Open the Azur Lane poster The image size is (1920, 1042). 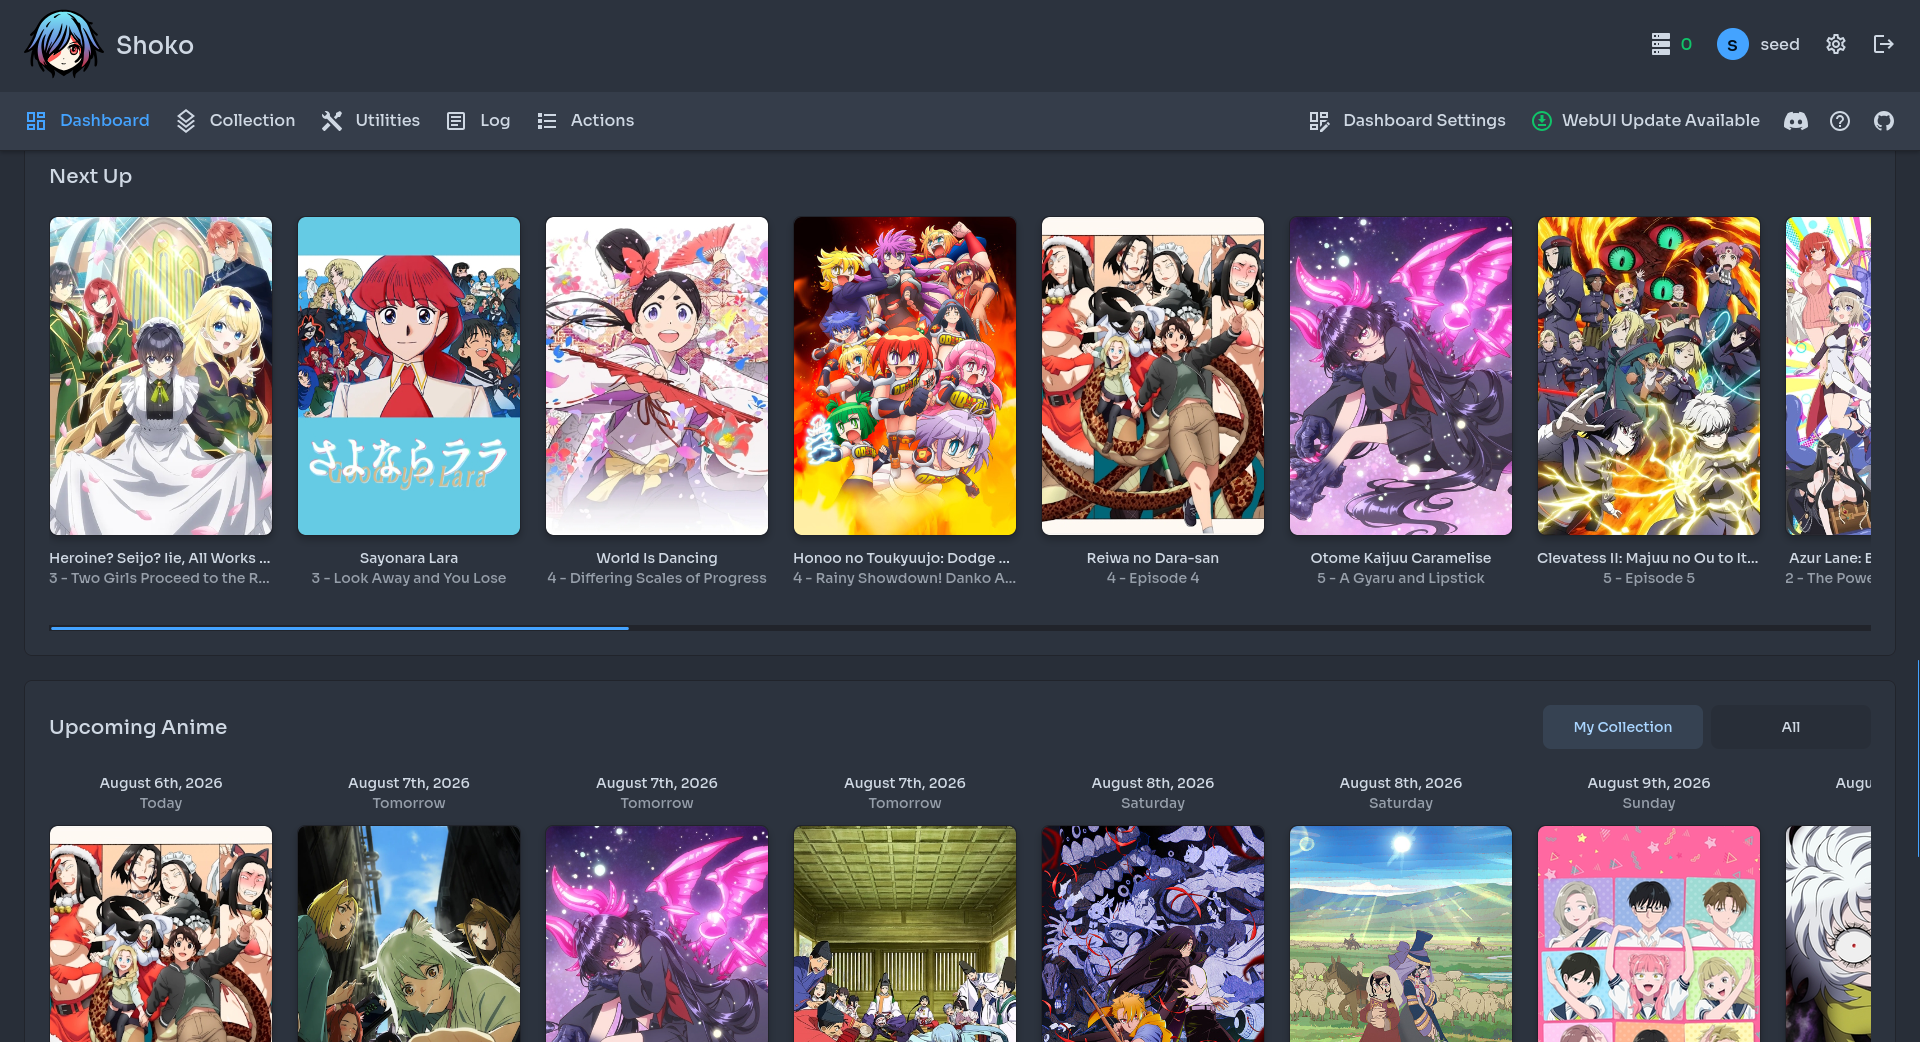1828,376
